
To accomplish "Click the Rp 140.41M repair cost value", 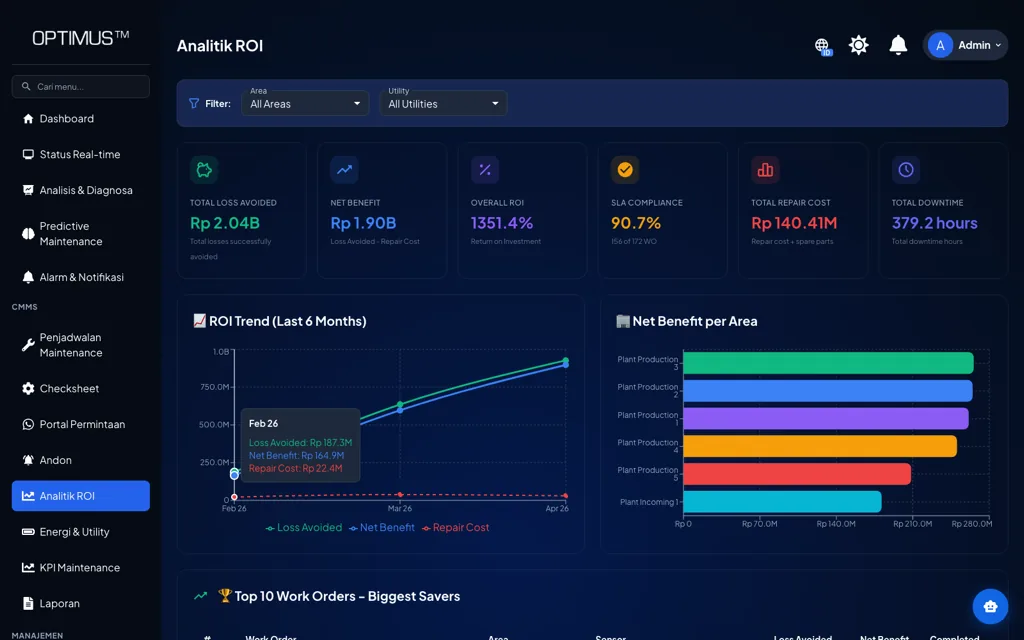I will click(x=794, y=223).
